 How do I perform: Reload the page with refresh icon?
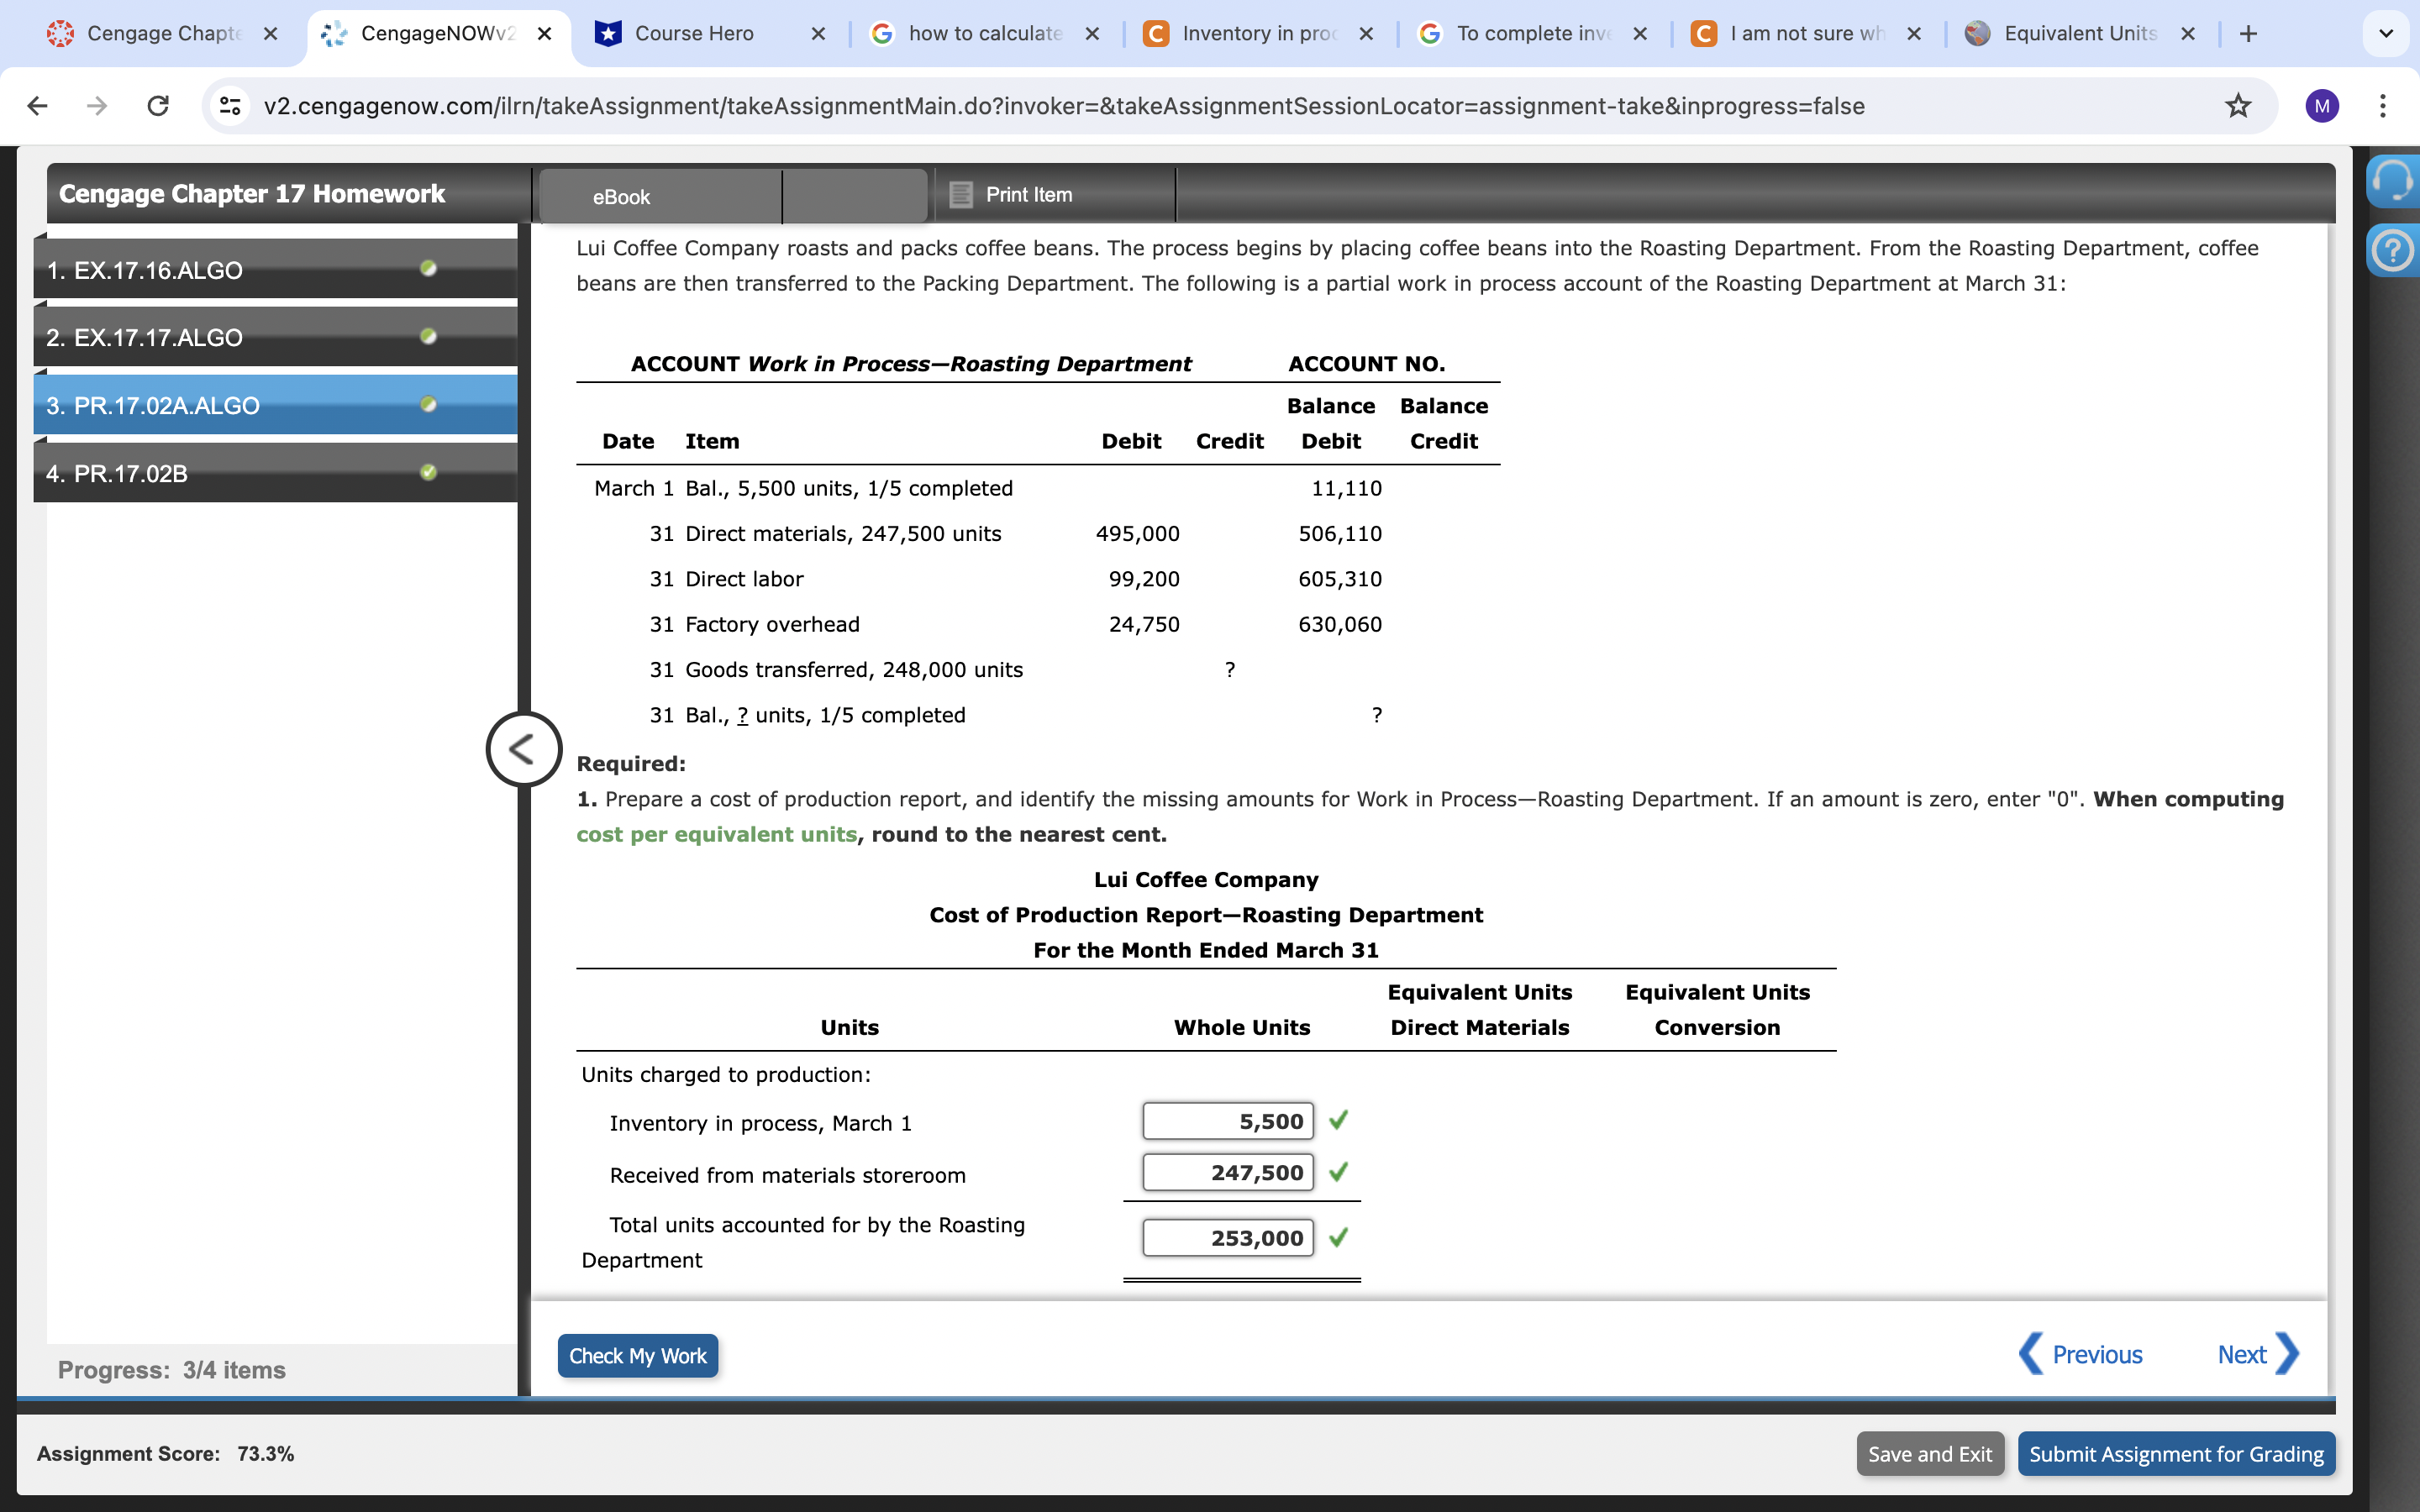[158, 106]
